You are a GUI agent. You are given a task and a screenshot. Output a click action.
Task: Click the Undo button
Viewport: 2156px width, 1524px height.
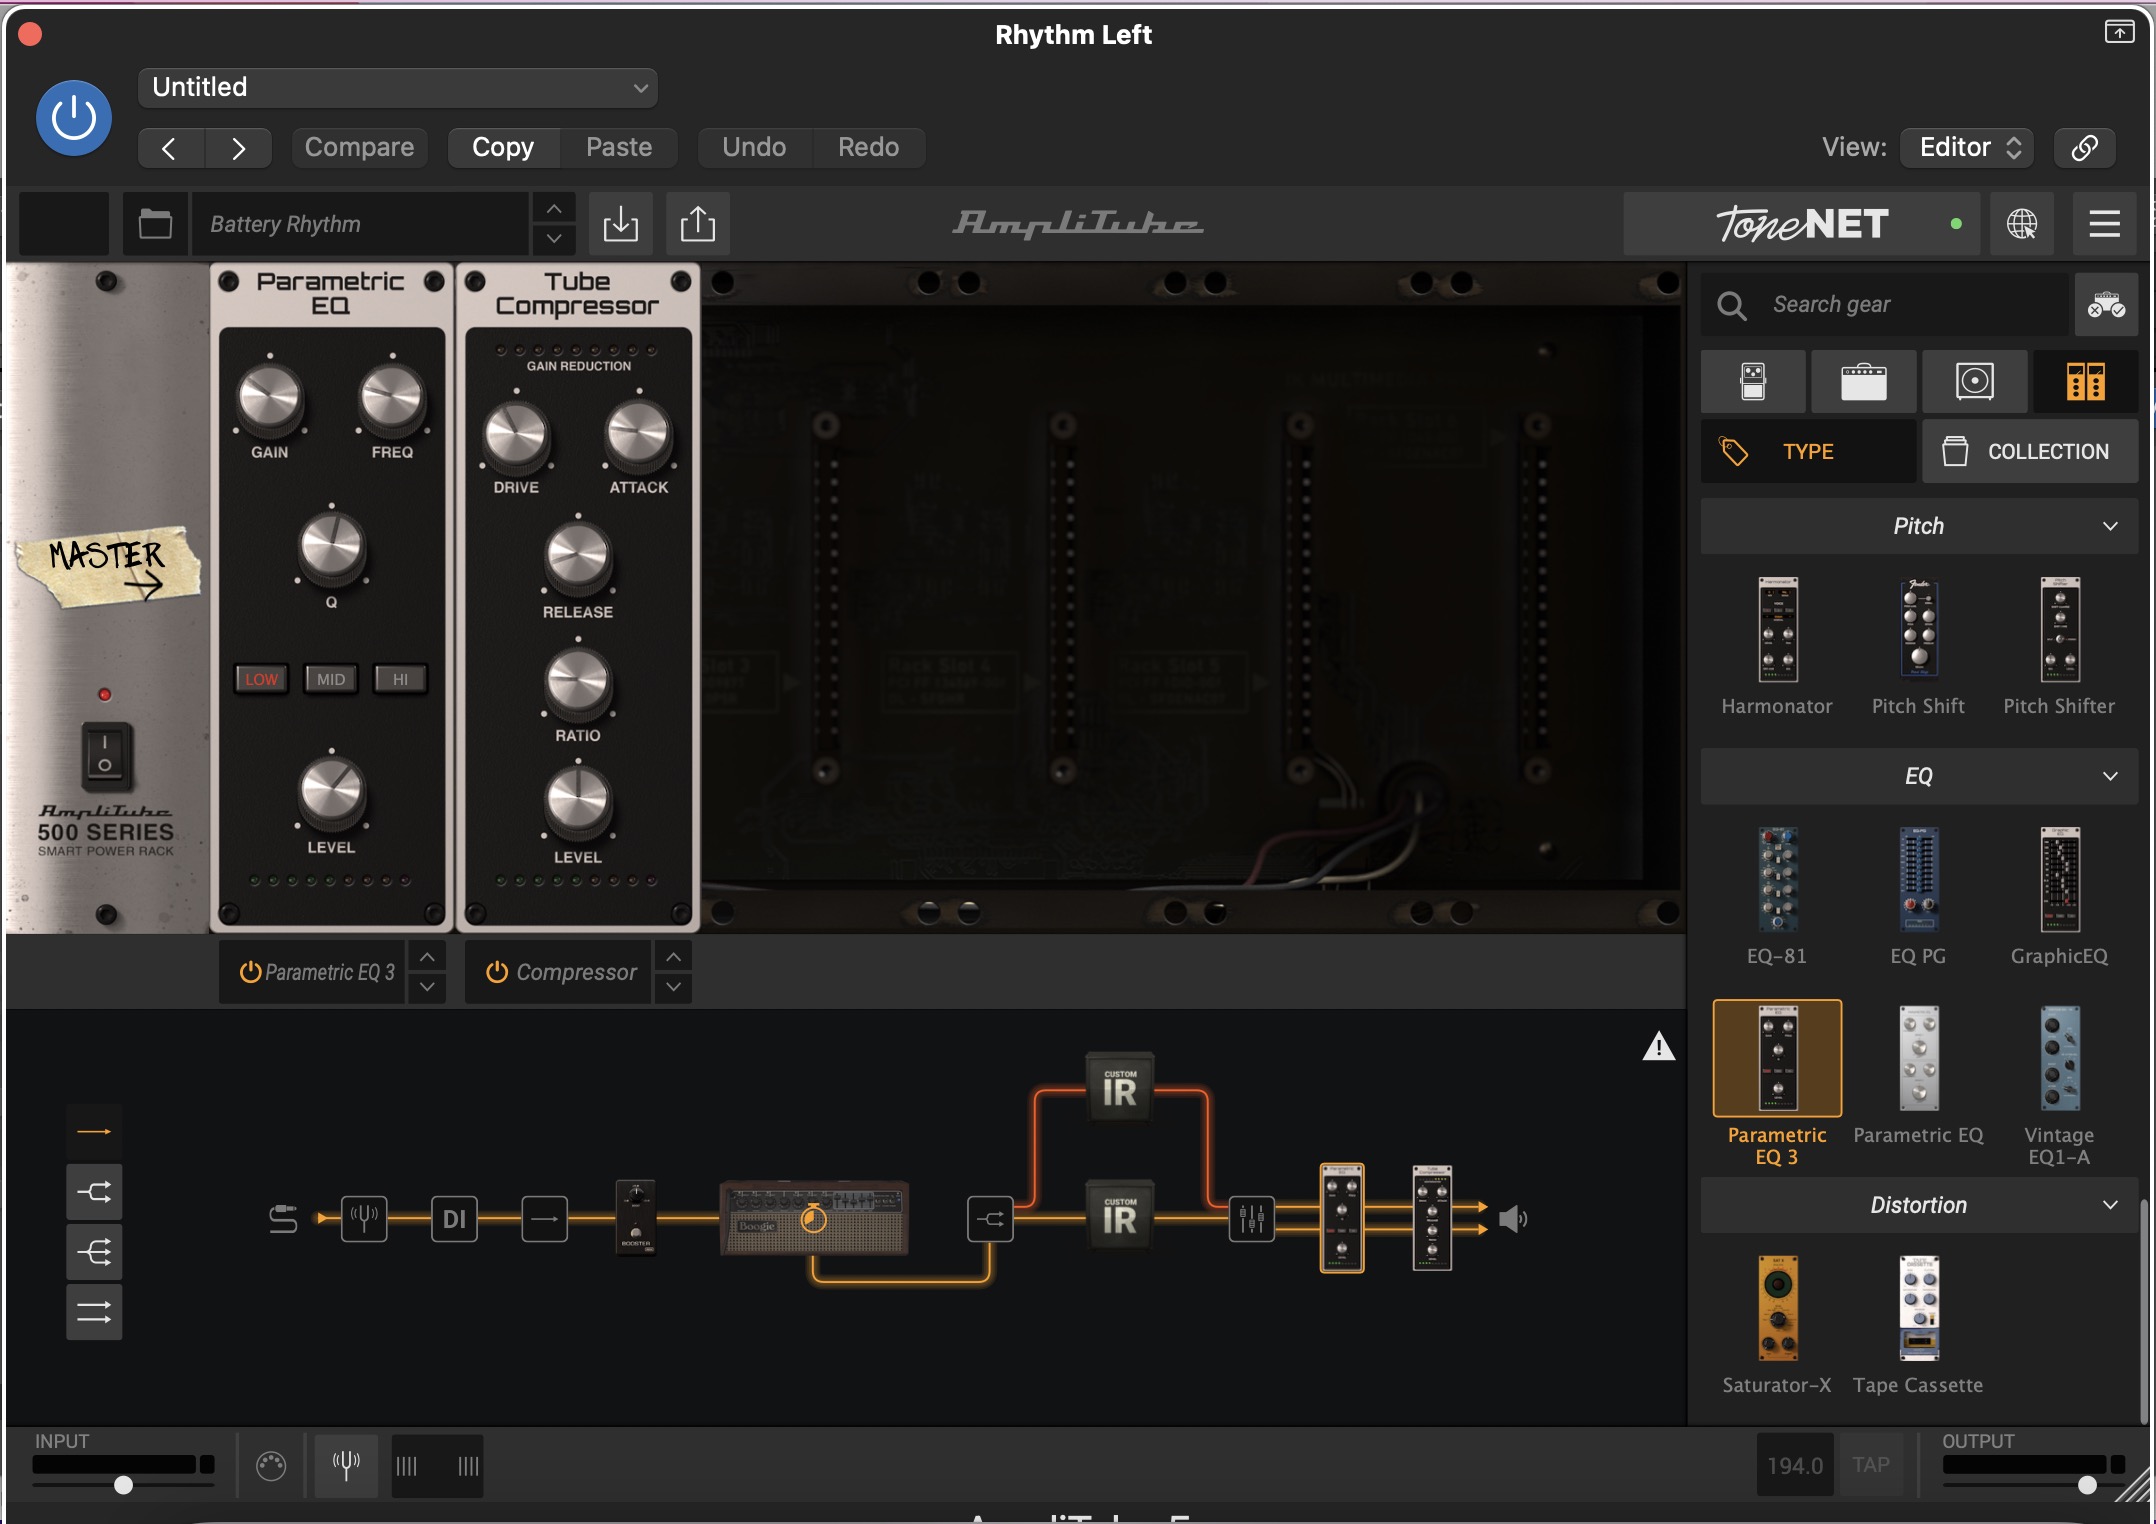[754, 148]
